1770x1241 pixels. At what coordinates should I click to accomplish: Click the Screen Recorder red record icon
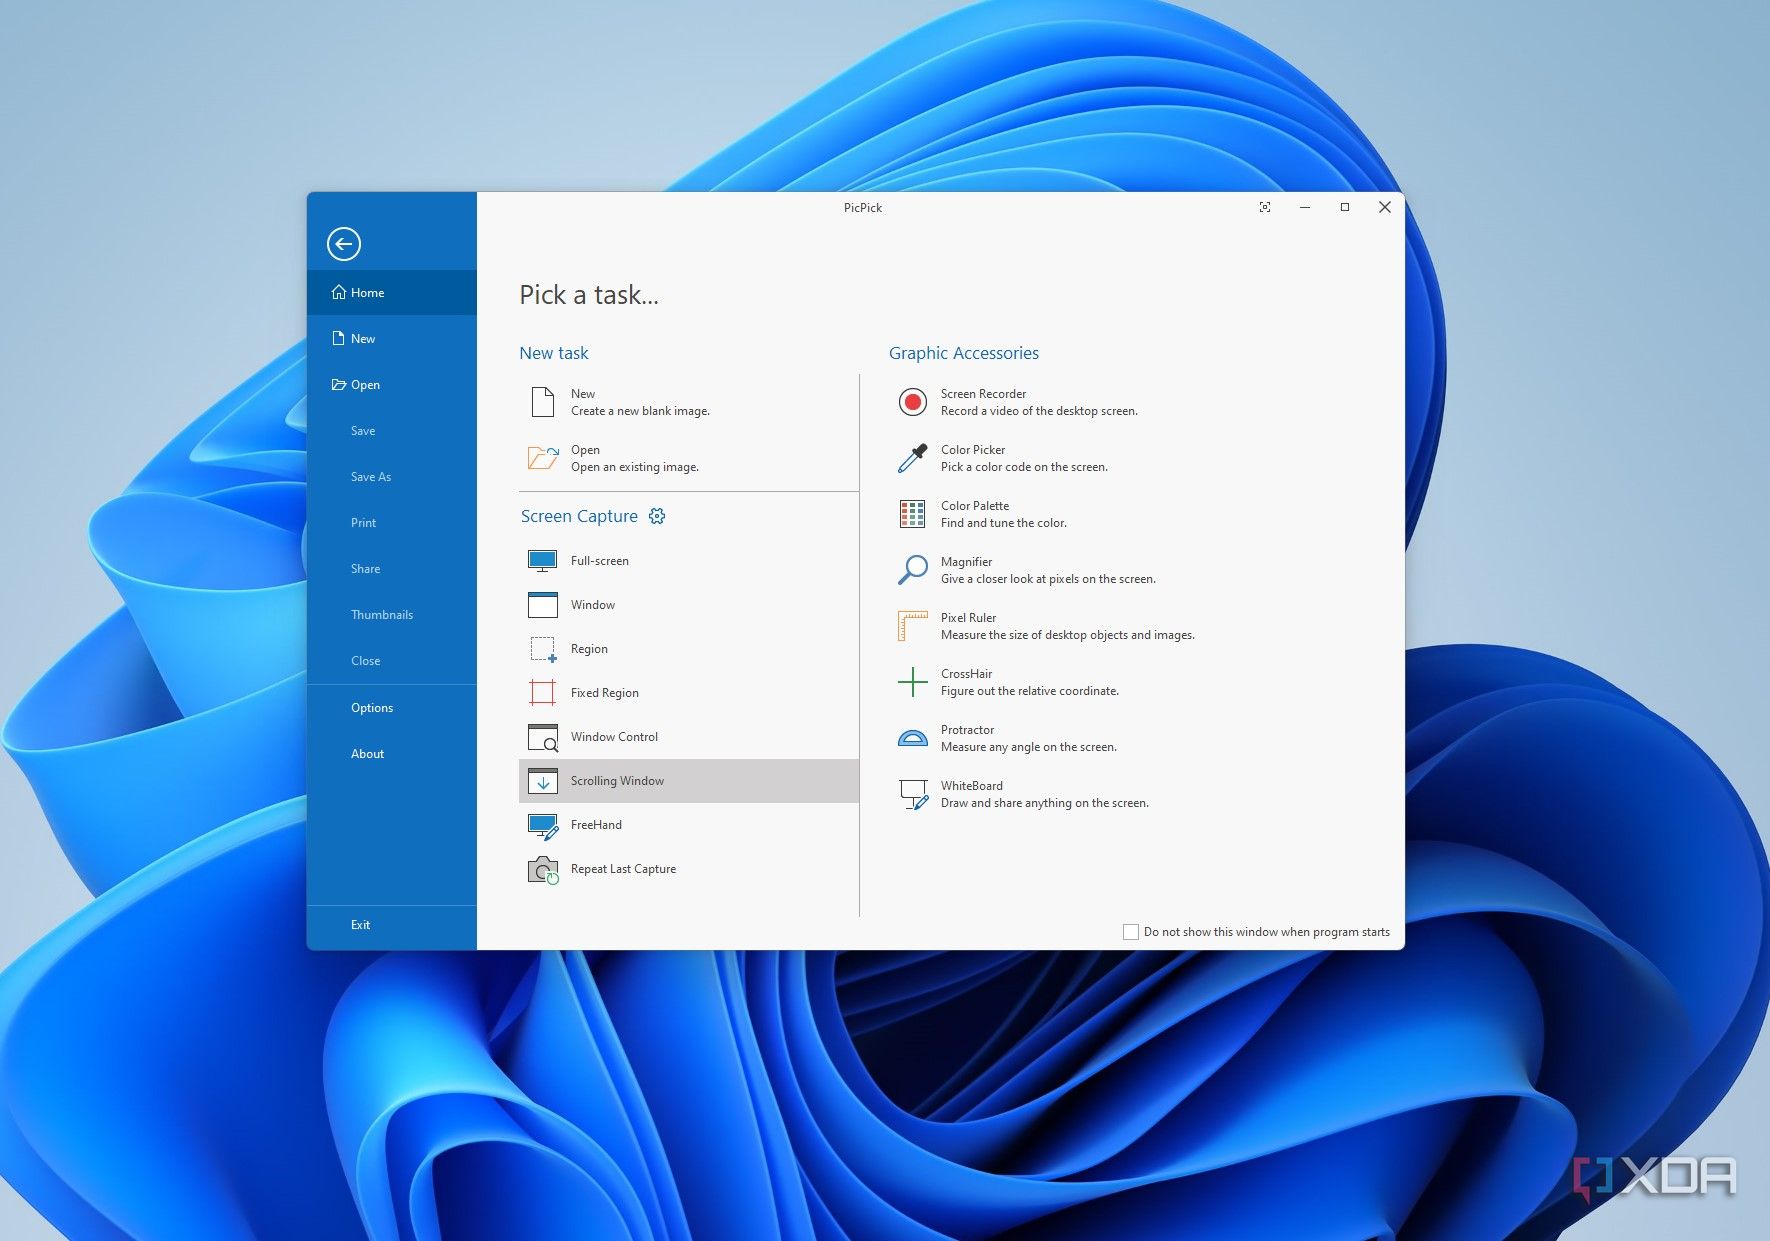coord(912,402)
